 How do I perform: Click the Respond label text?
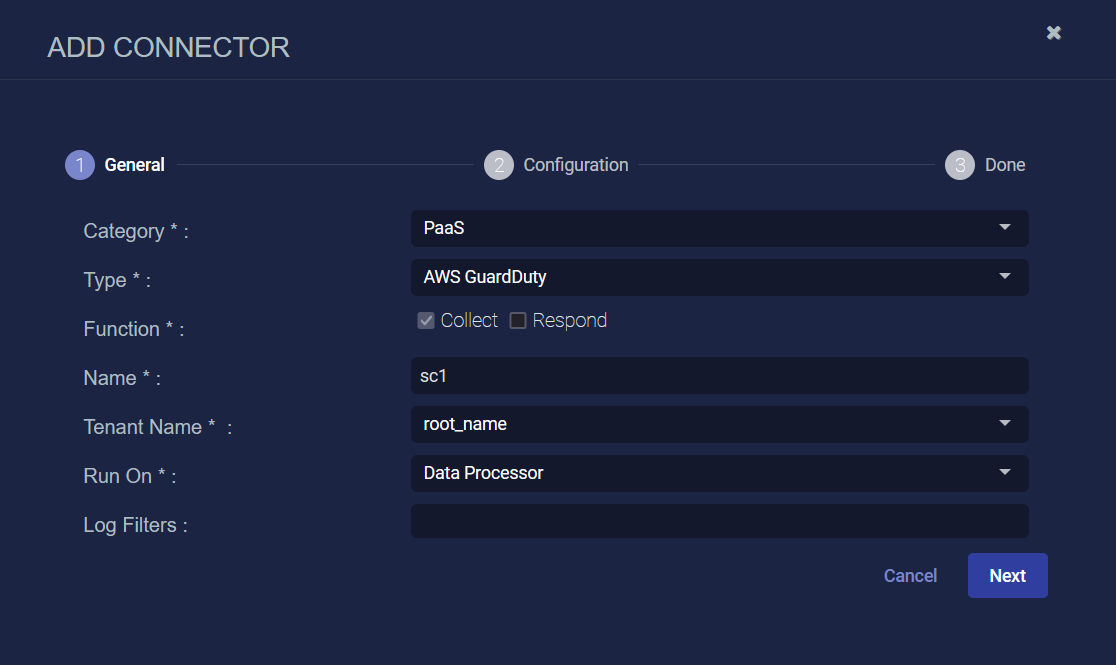tap(569, 320)
